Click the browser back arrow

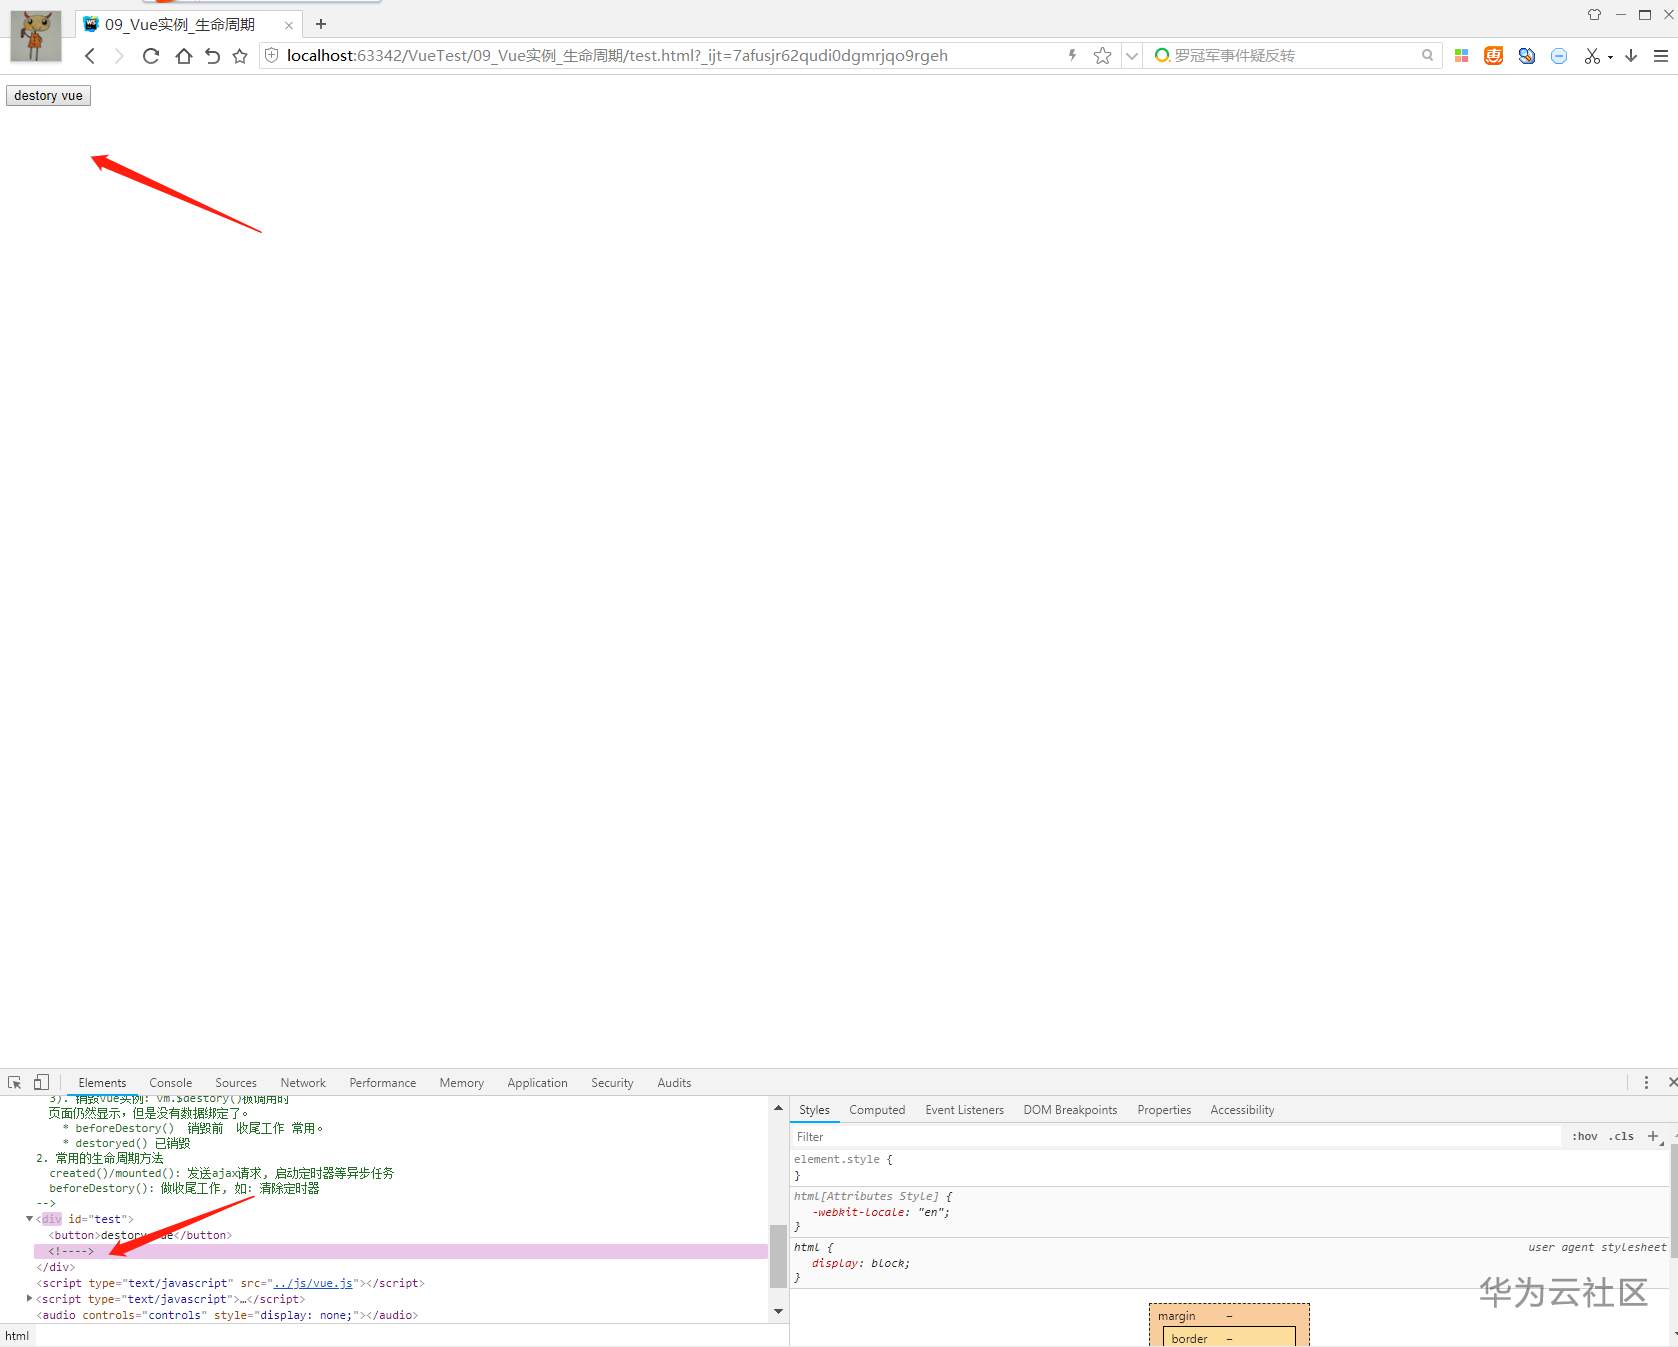click(90, 56)
